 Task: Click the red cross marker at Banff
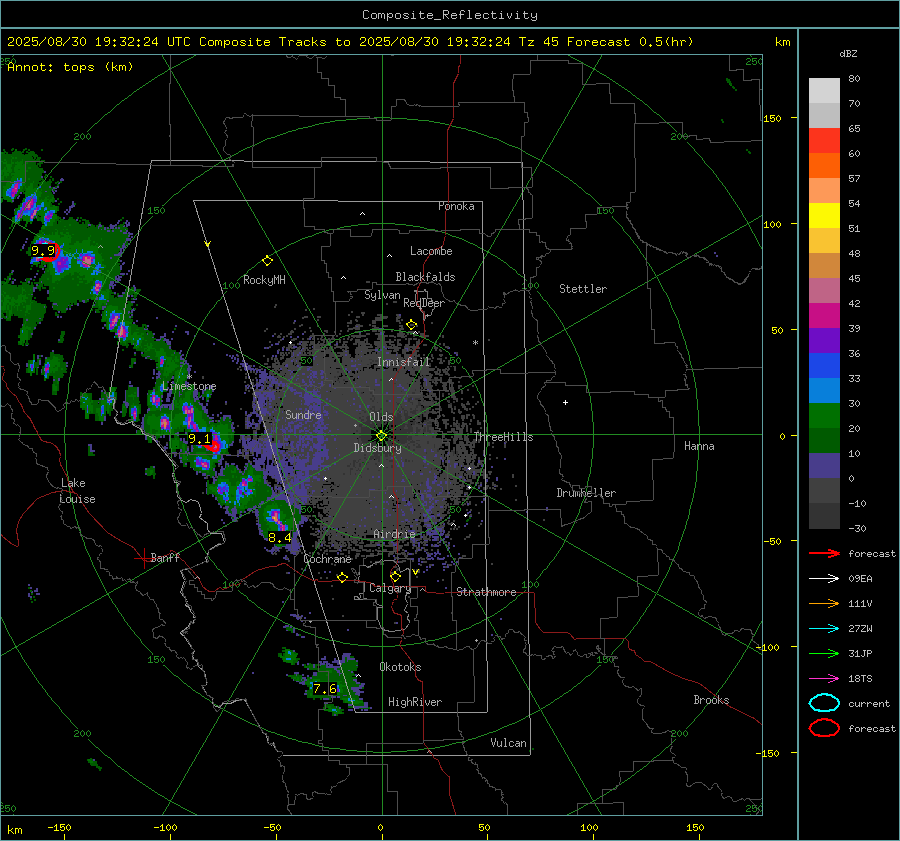[x=143, y=558]
